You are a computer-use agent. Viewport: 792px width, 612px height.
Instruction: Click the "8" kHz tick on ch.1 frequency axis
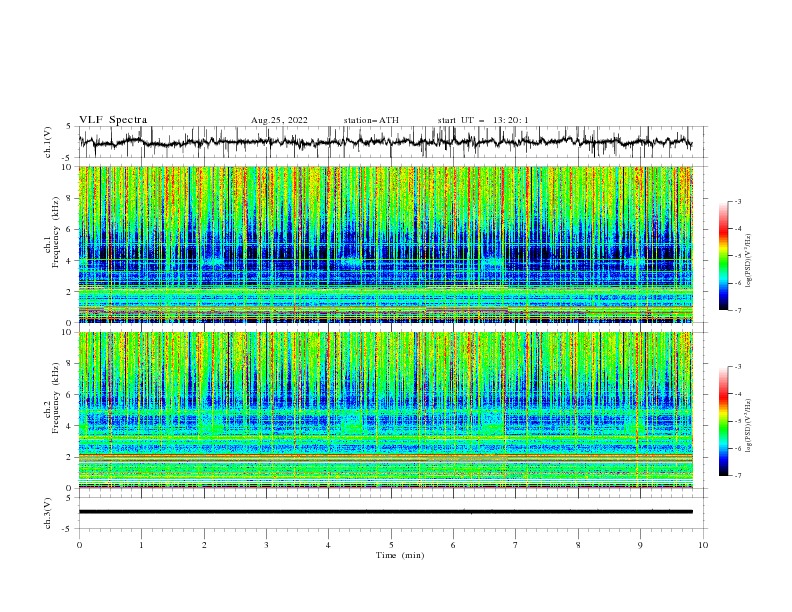(70, 198)
